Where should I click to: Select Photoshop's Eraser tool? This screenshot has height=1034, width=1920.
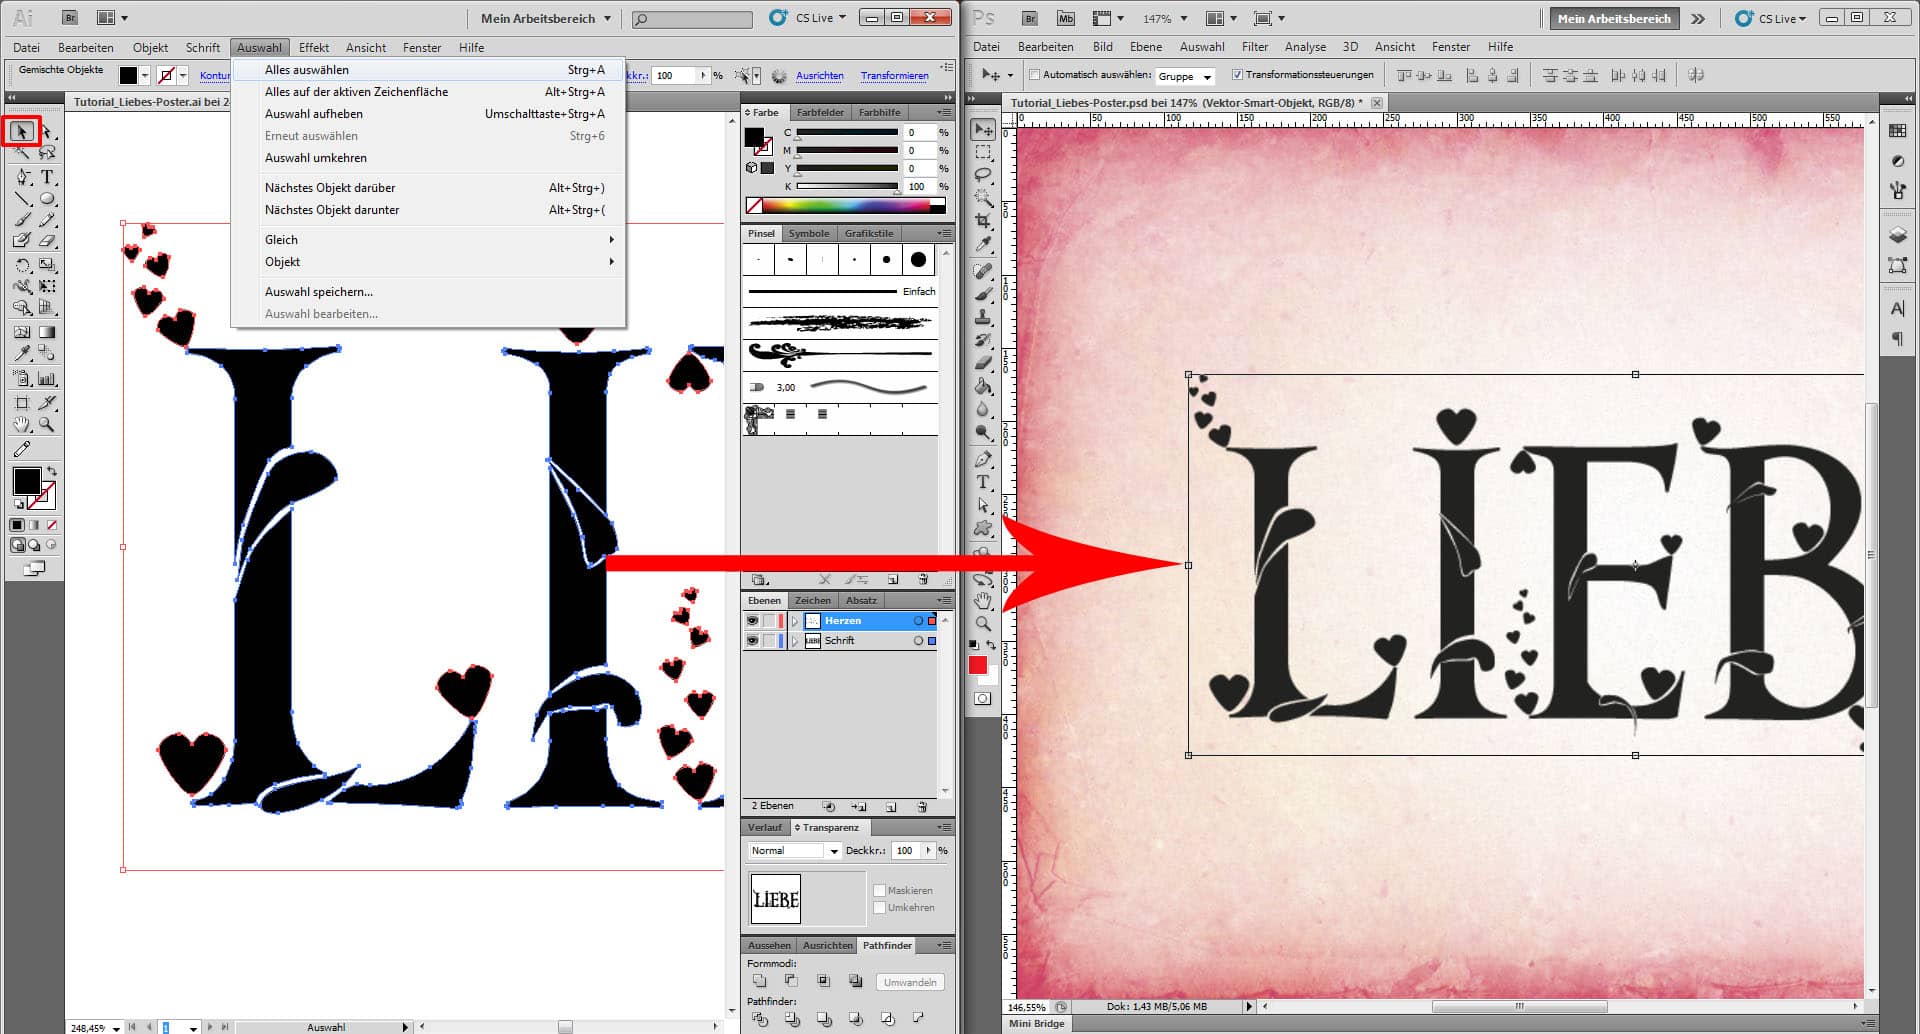(x=985, y=362)
